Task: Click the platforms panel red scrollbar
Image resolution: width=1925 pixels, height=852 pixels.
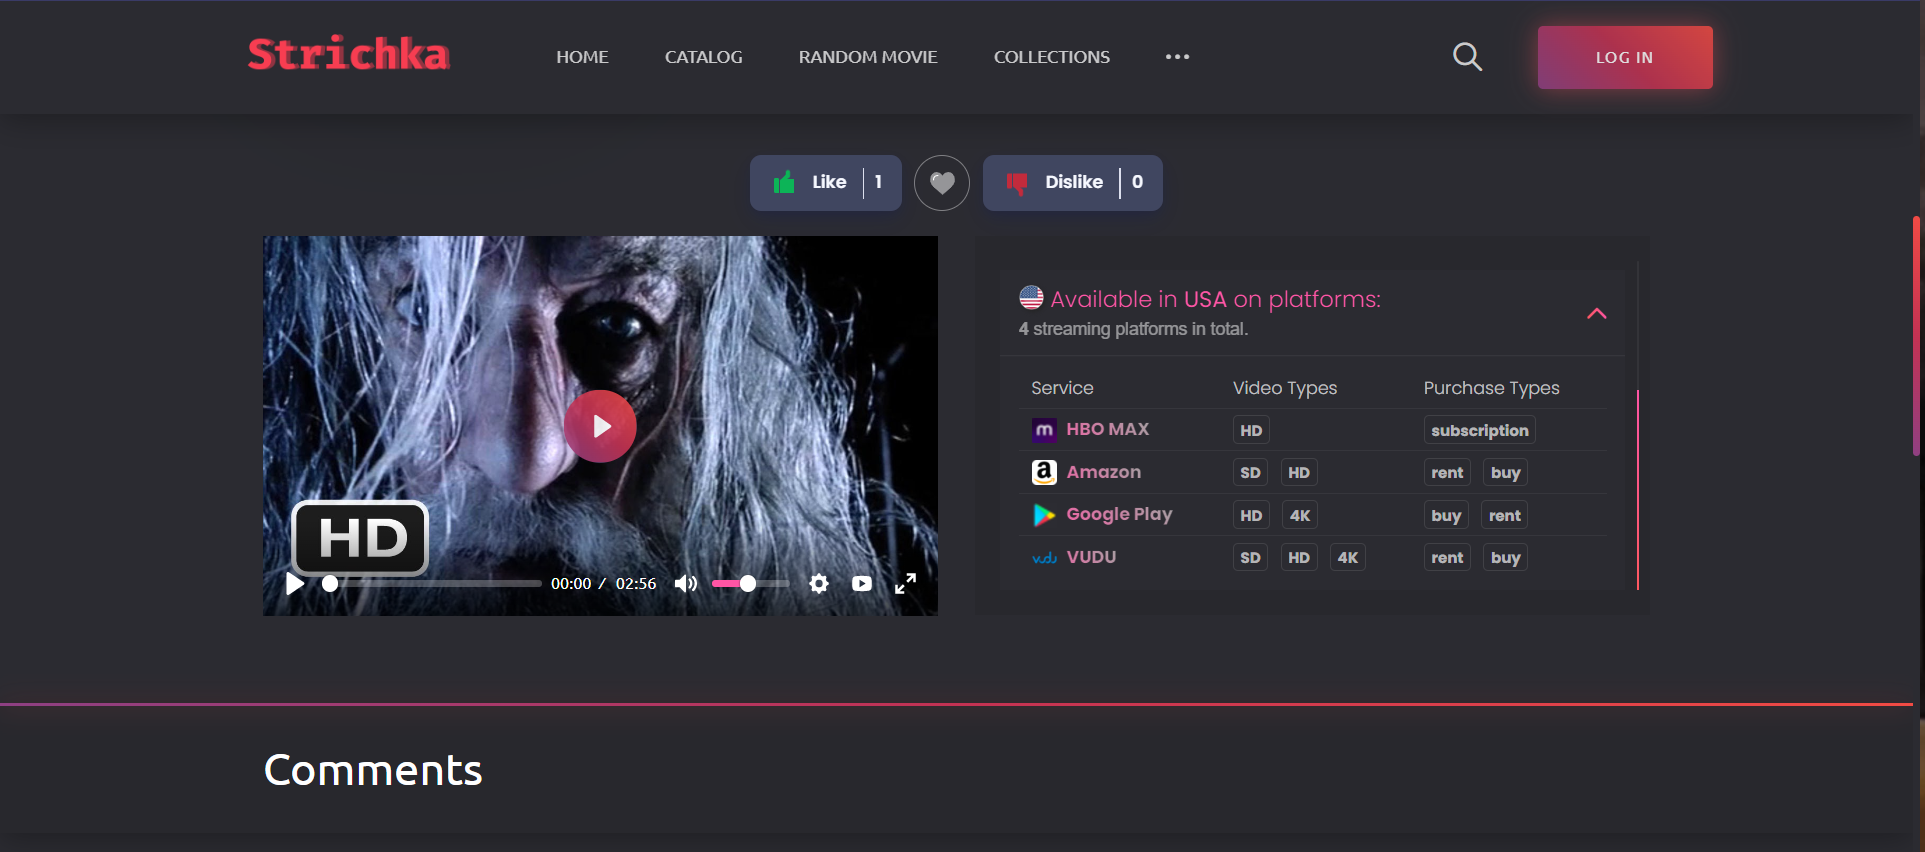Action: (1638, 490)
